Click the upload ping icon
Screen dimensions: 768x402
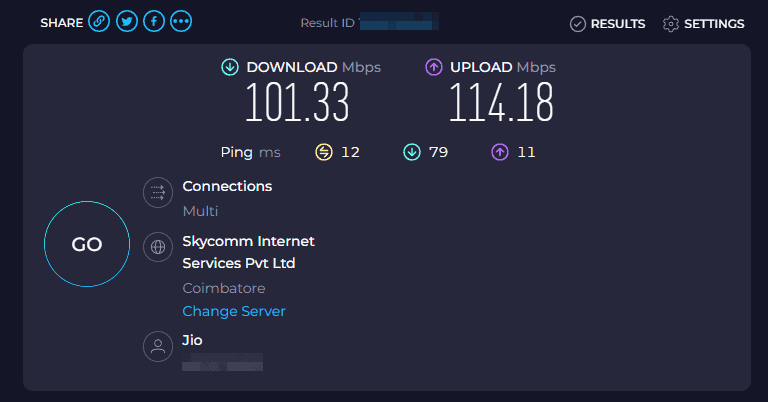(x=499, y=152)
